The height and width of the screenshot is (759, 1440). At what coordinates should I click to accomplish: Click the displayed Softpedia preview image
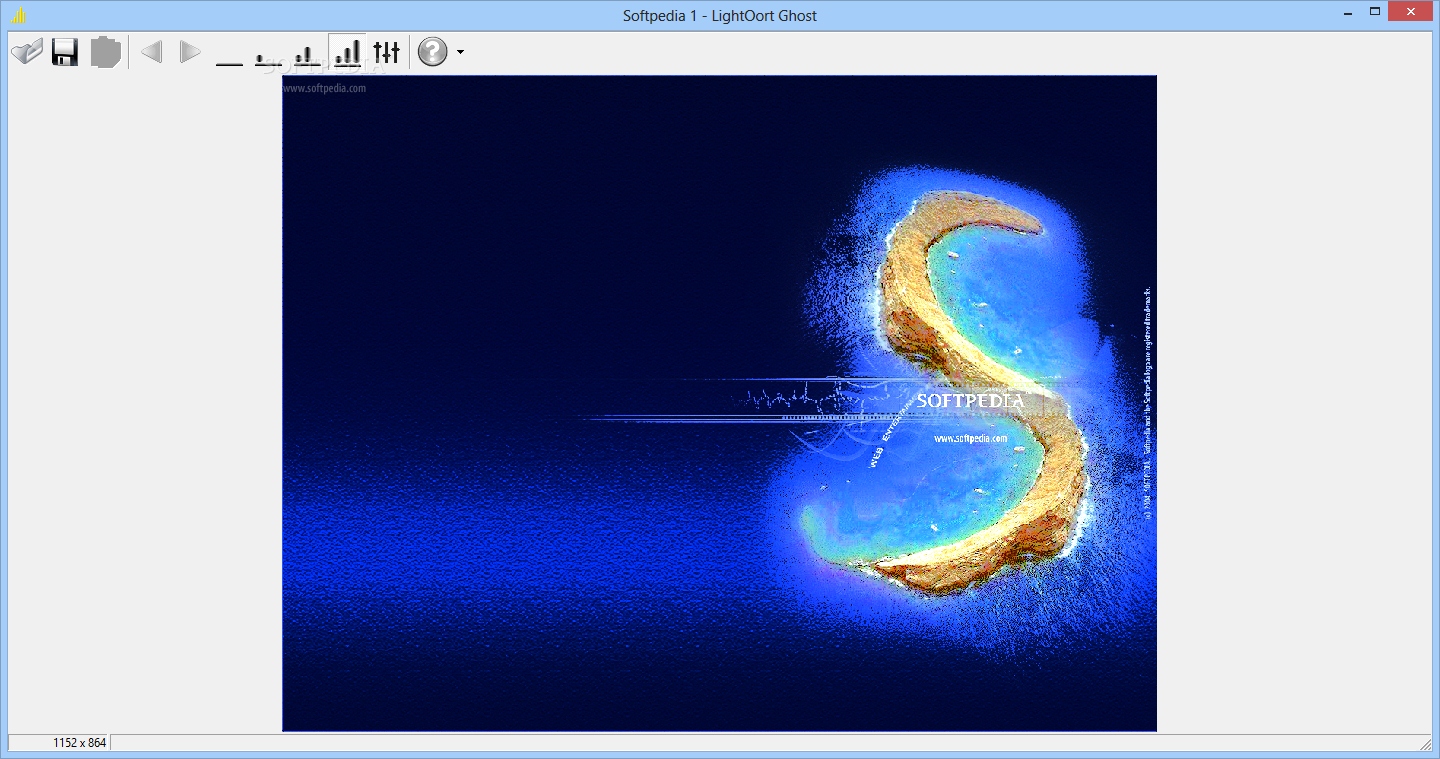click(x=719, y=403)
